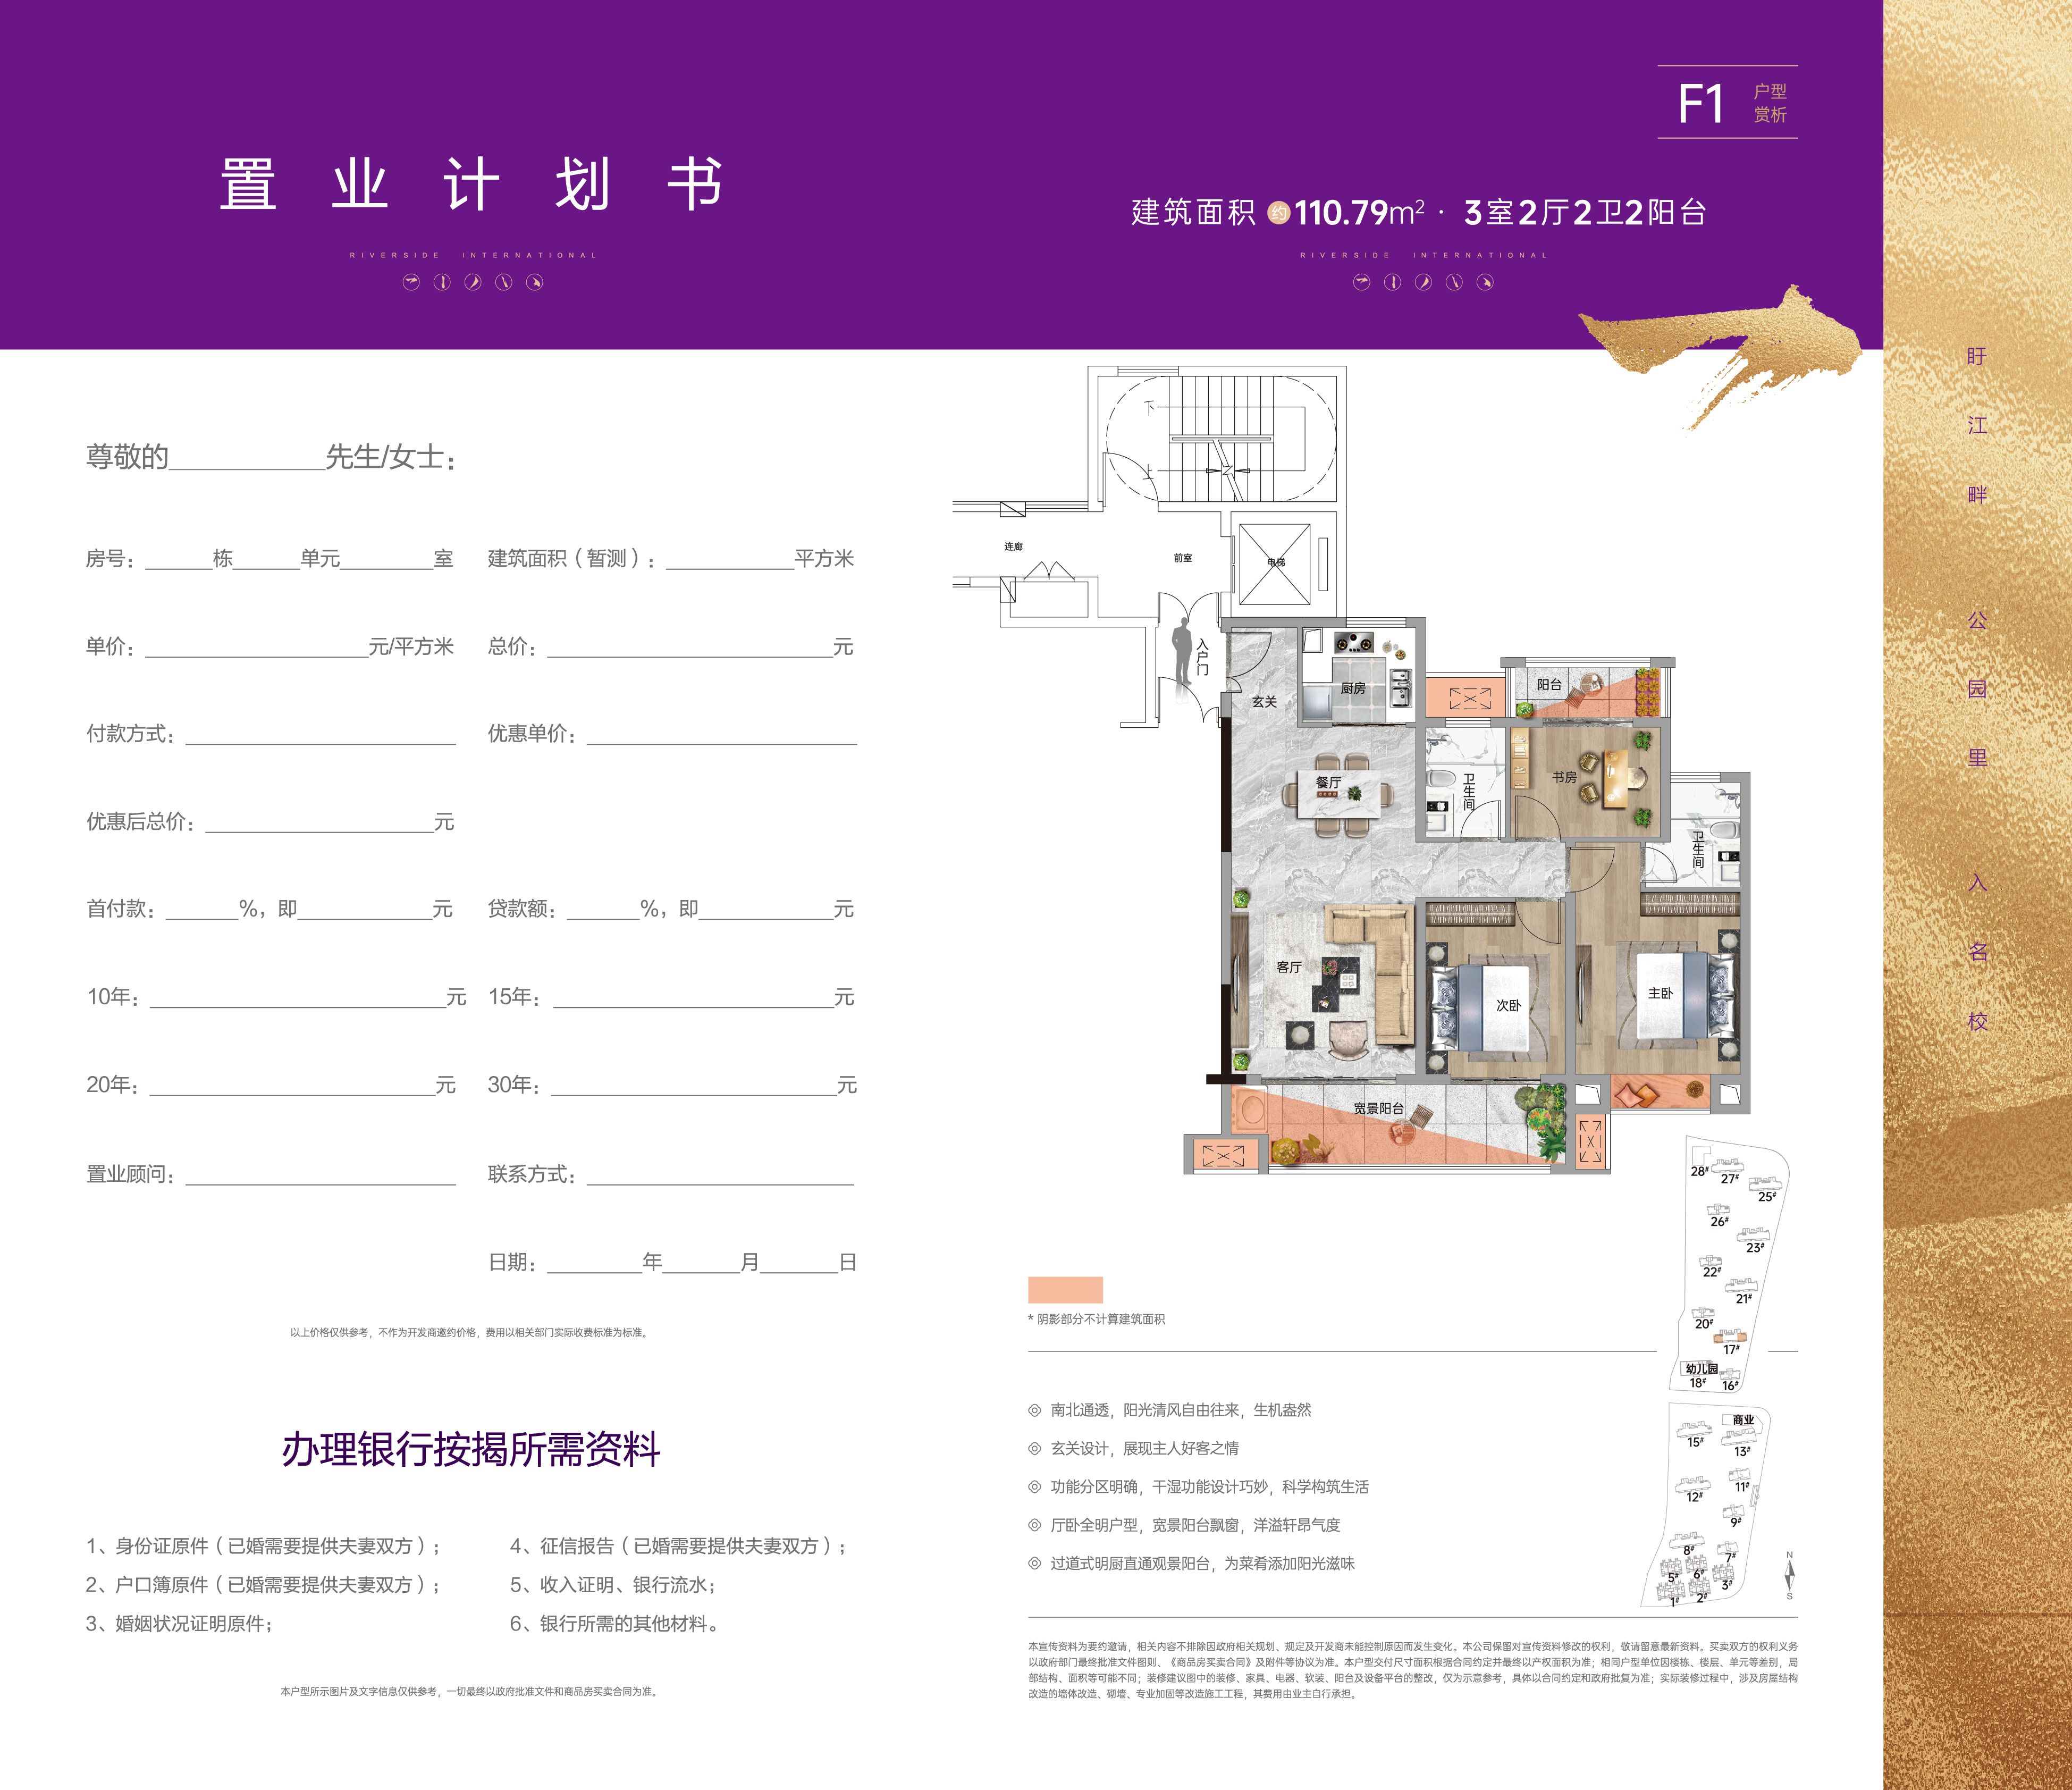Image resolution: width=2072 pixels, height=1790 pixels.
Task: Click the 幼儿园 label on the site map
Action: (x=1701, y=1369)
